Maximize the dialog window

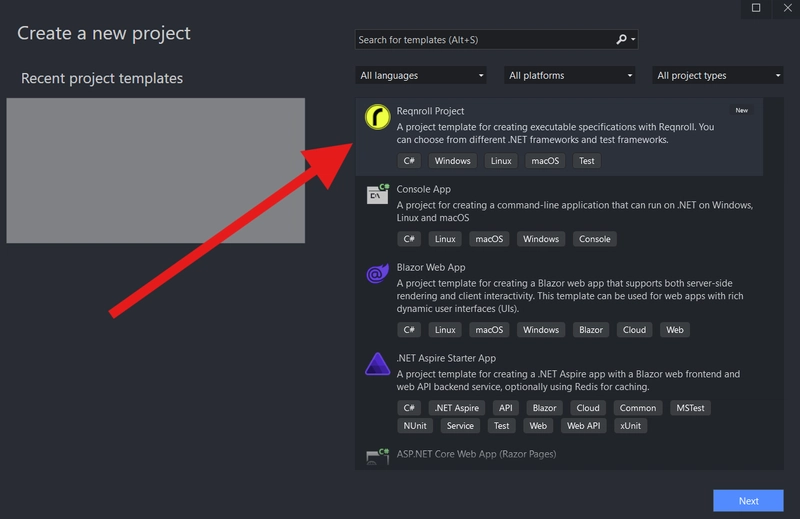point(756,8)
